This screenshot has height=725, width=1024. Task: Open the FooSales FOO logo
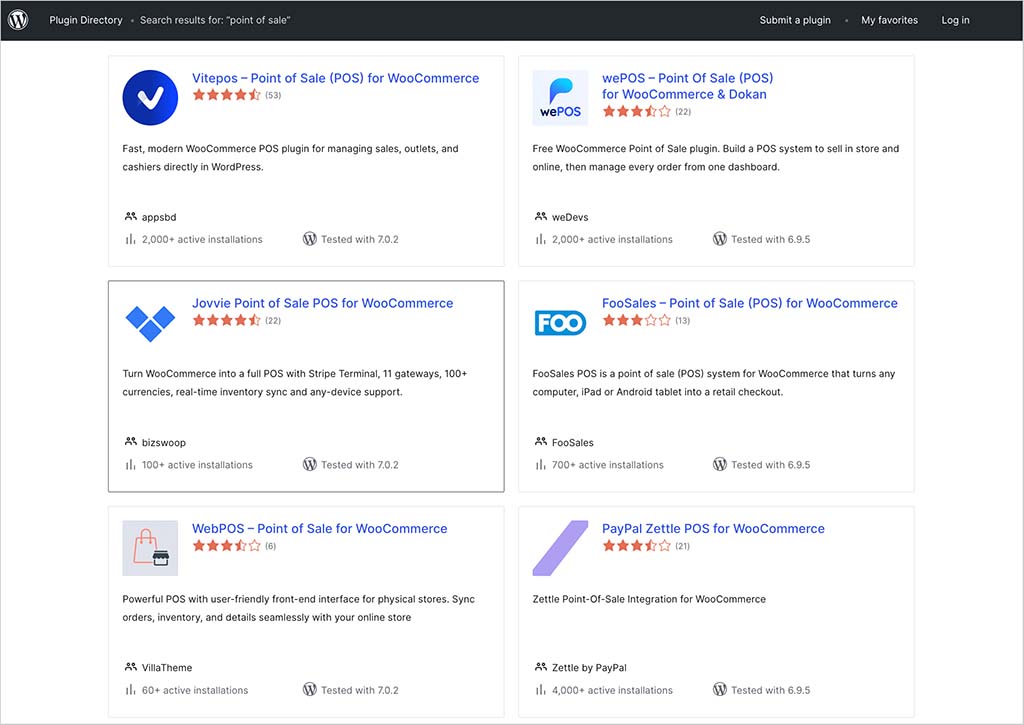[560, 323]
